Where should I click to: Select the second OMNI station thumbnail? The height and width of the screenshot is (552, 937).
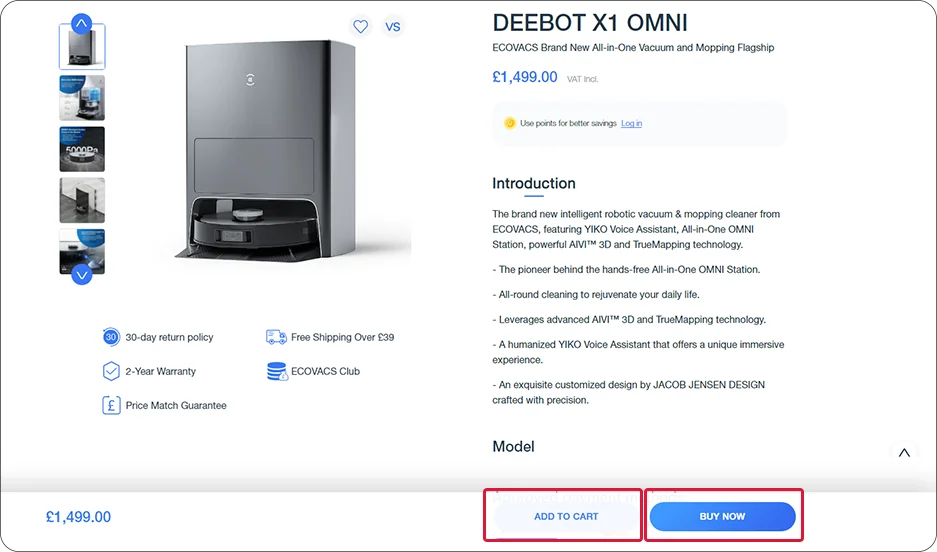82,98
